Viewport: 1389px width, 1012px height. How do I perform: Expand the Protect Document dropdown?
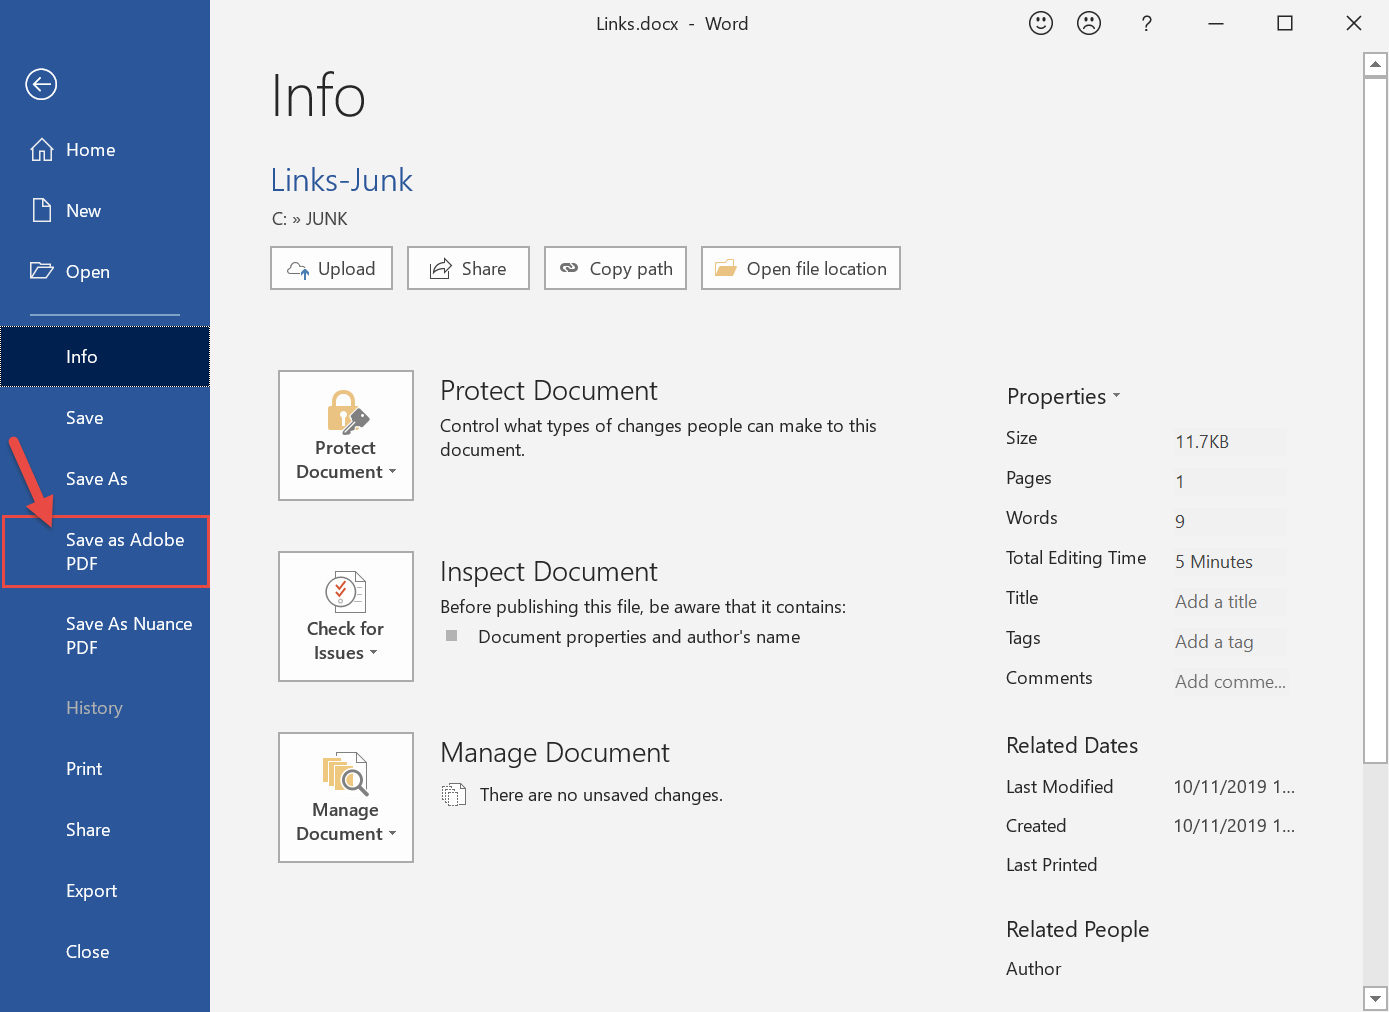click(346, 436)
